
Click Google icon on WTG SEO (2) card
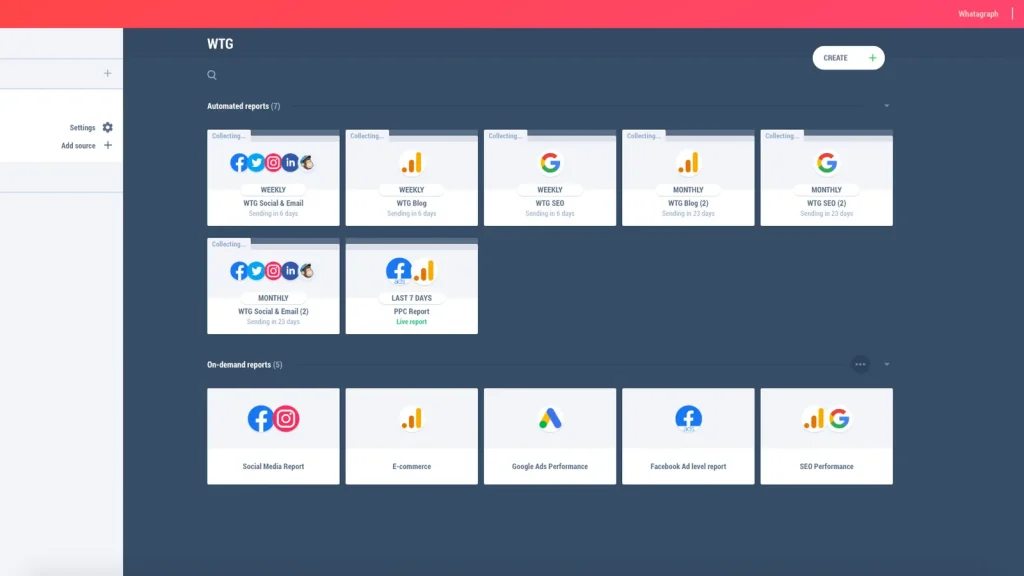coord(827,163)
